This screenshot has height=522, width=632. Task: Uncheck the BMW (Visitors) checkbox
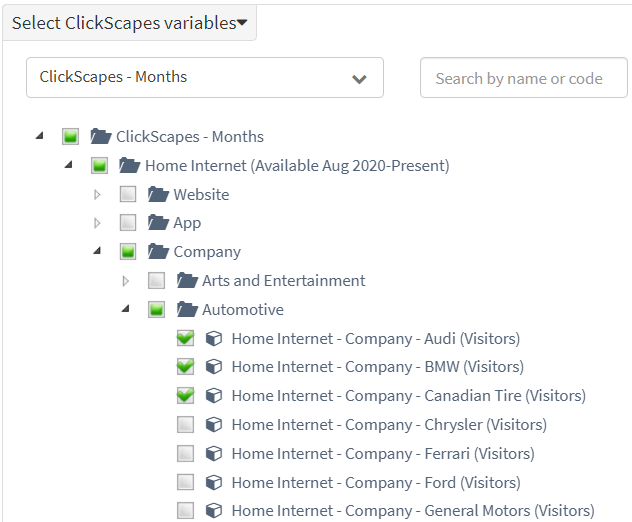pos(185,366)
